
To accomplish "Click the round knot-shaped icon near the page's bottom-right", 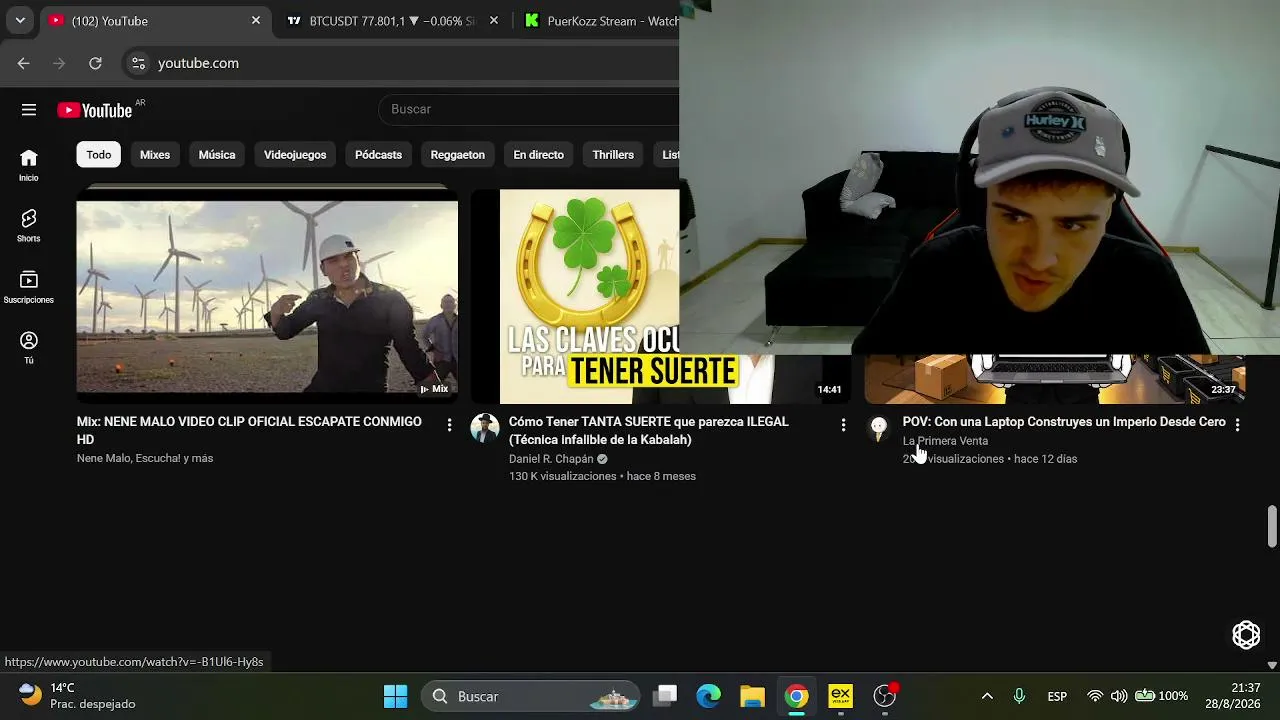I will [1246, 634].
